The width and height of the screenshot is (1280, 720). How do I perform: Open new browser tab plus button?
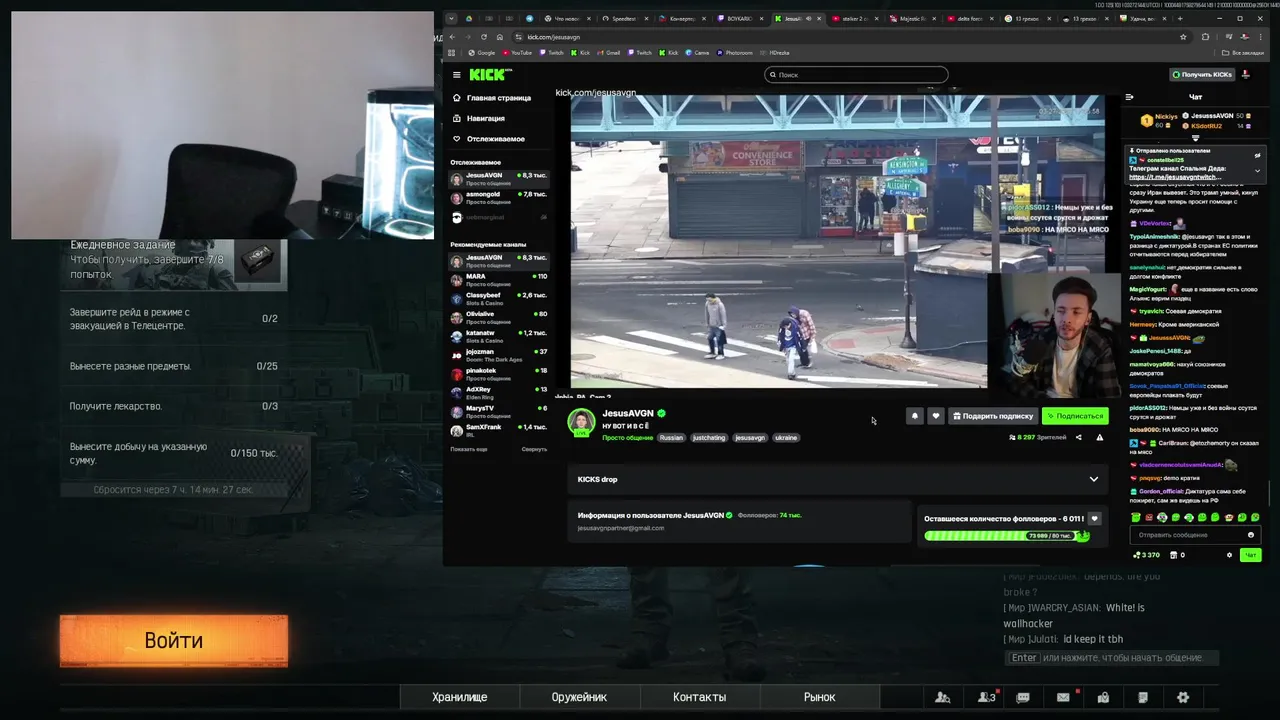(1180, 18)
